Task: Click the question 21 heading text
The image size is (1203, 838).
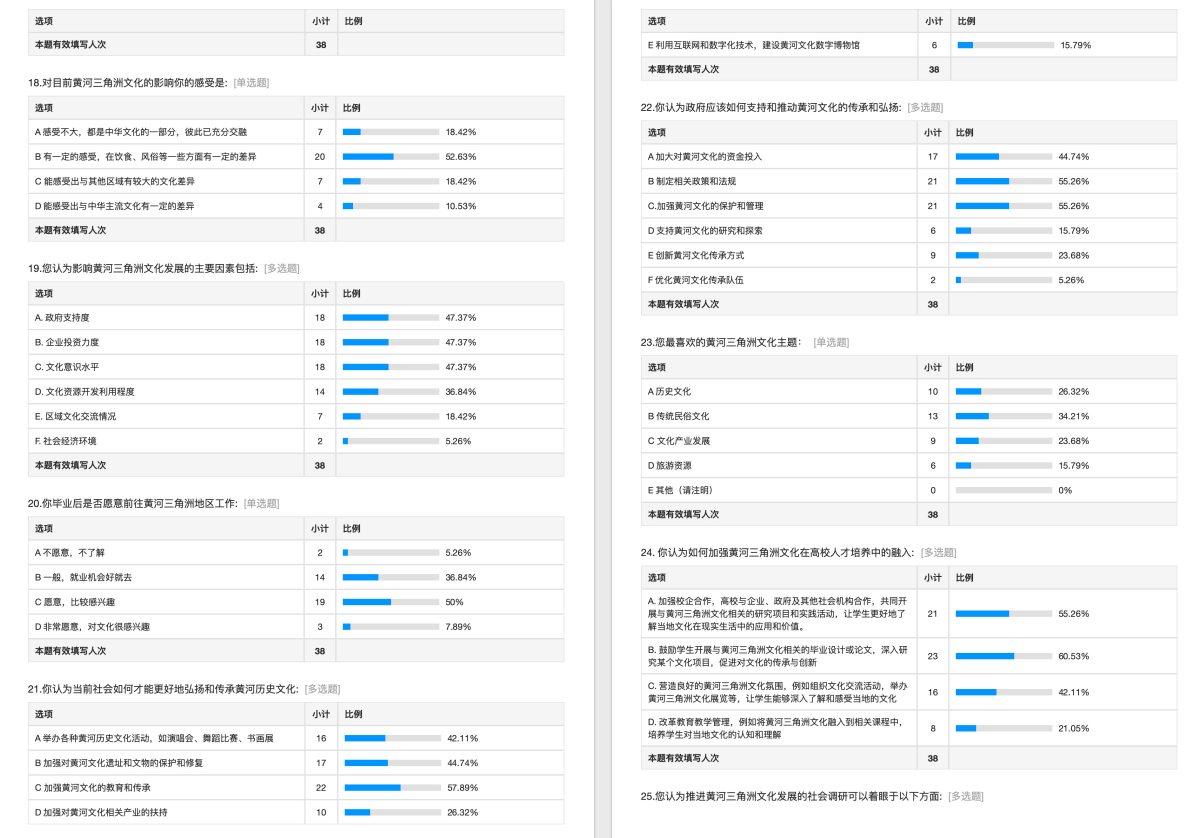Action: (x=163, y=689)
